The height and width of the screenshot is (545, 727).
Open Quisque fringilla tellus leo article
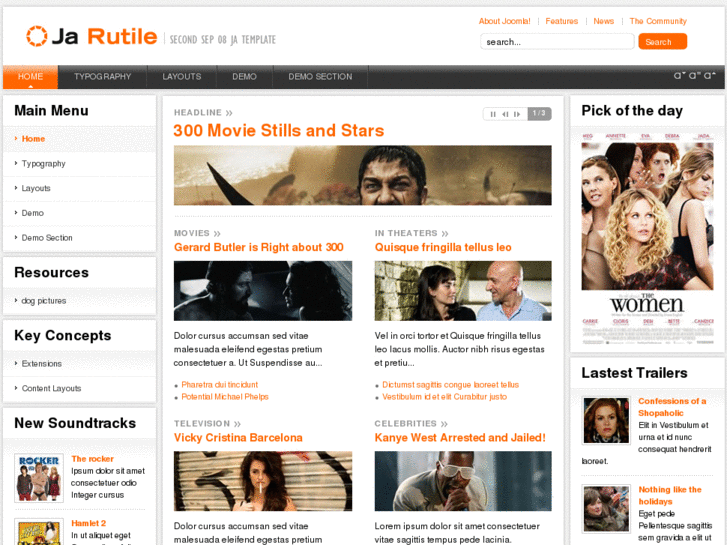[x=443, y=247]
